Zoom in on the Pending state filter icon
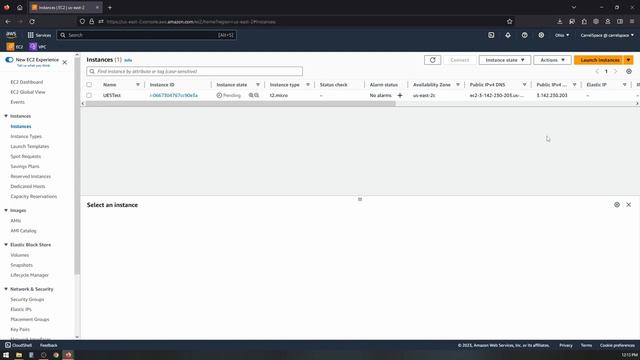 coord(251,95)
